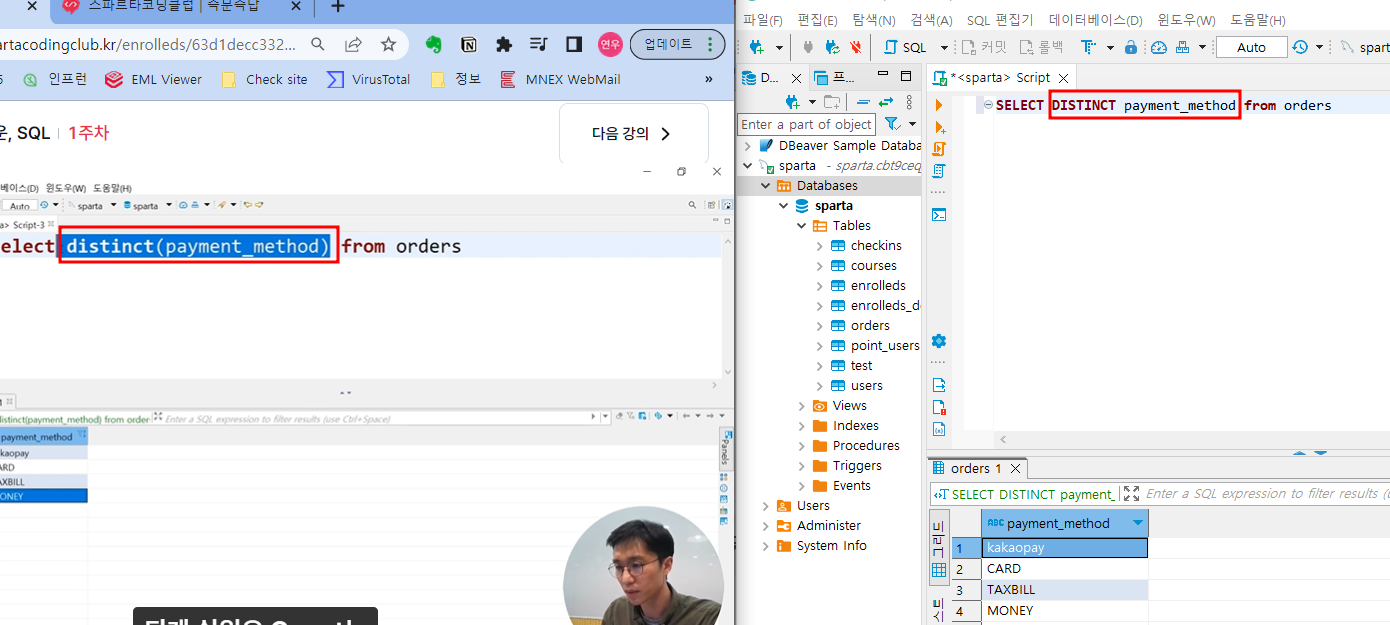1390x625 pixels.
Task: Open the EML Viewer bookmark
Action: coord(154,79)
